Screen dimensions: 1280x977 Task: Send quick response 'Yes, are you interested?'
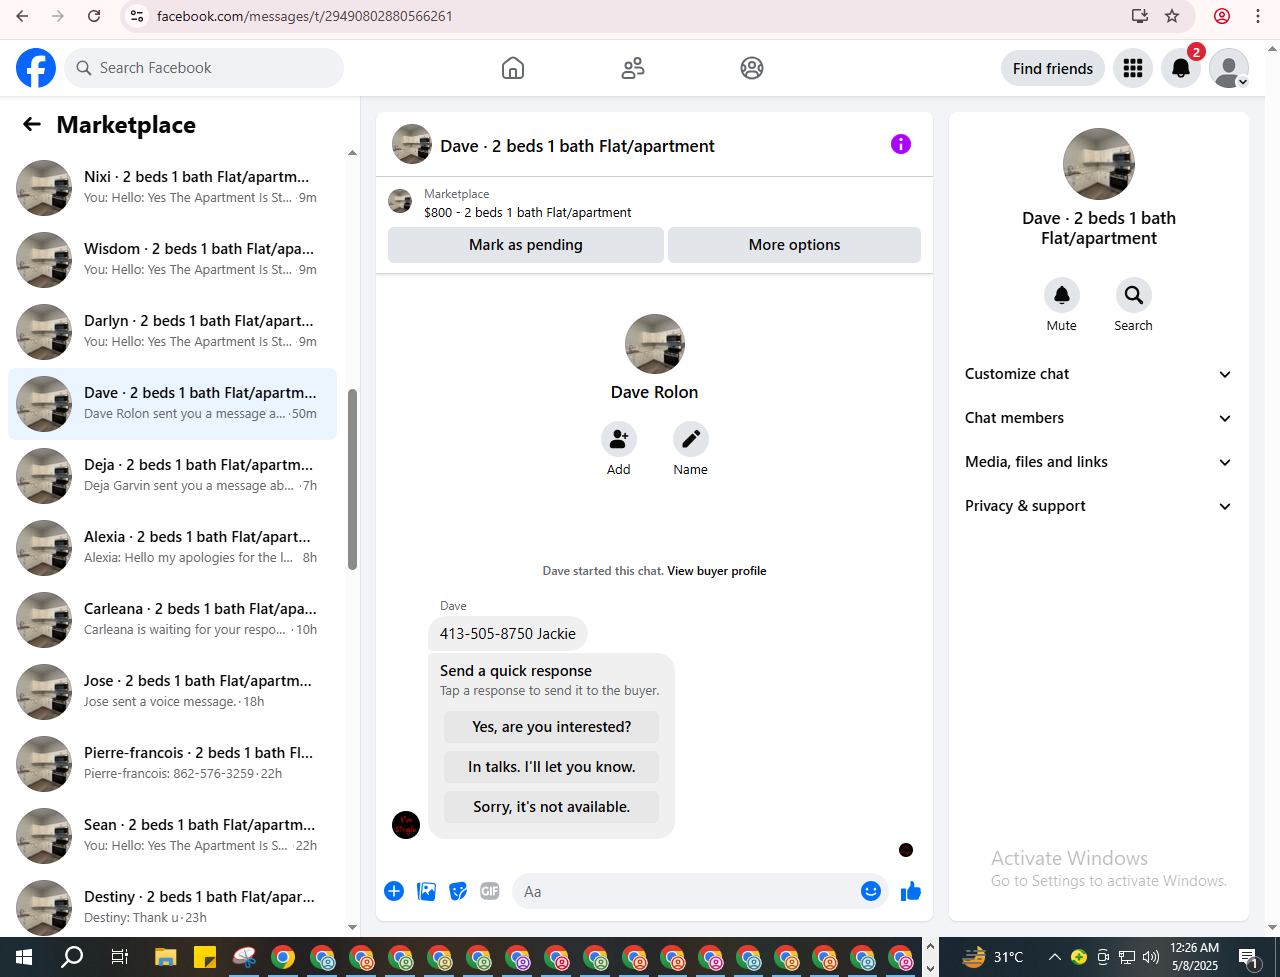tap(552, 727)
